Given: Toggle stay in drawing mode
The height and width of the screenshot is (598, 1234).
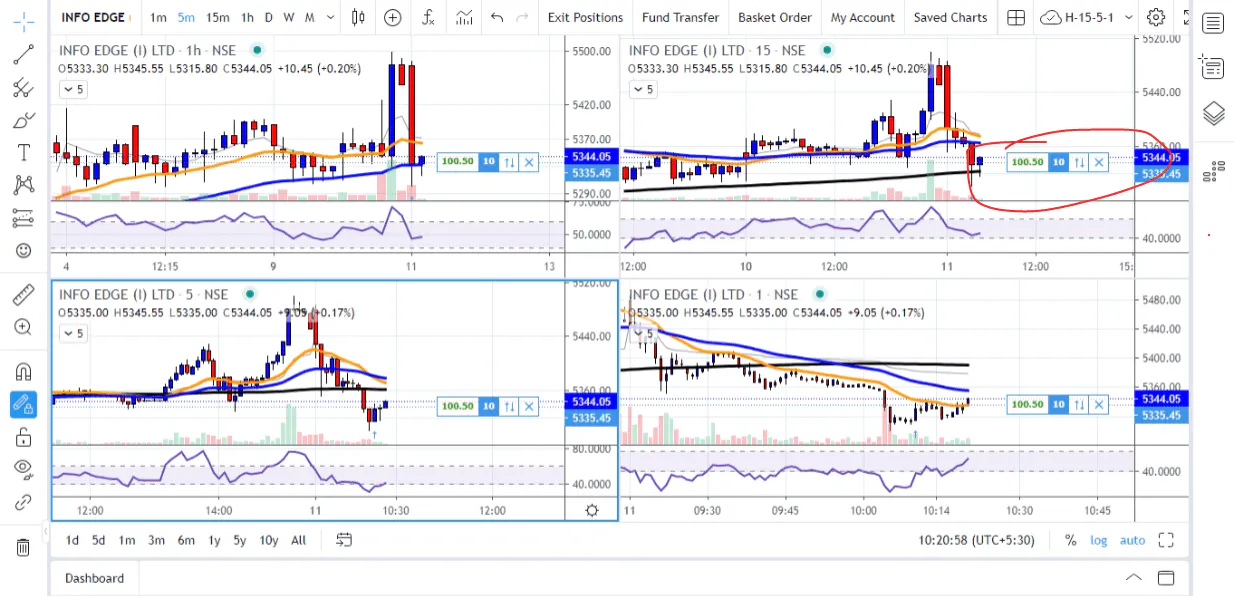Looking at the screenshot, I should click(x=23, y=404).
